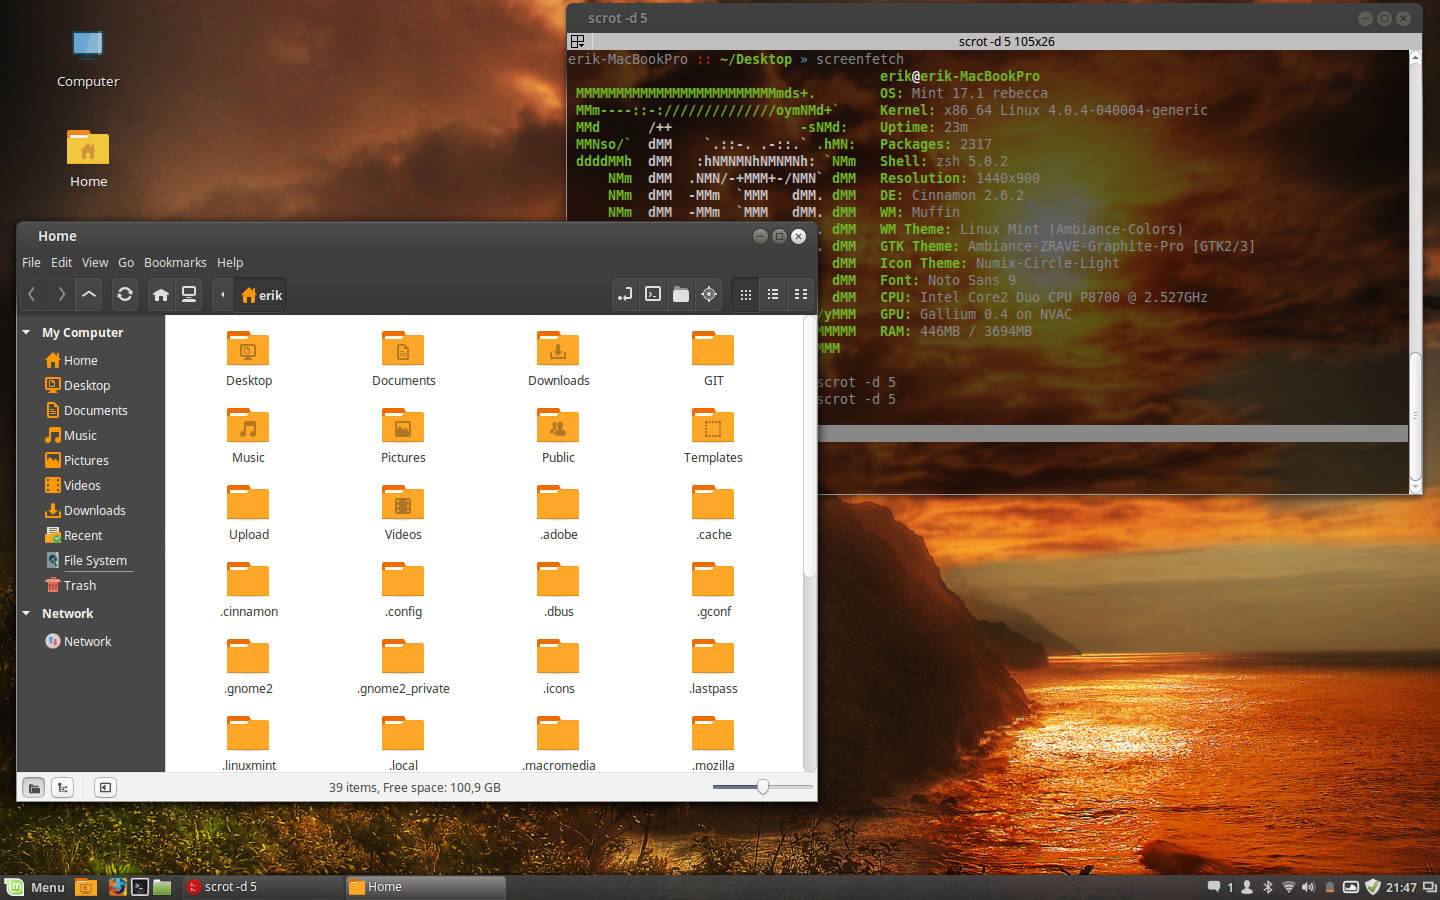
Task: Click the Computer icon in navigation toolbar
Action: (x=189, y=294)
